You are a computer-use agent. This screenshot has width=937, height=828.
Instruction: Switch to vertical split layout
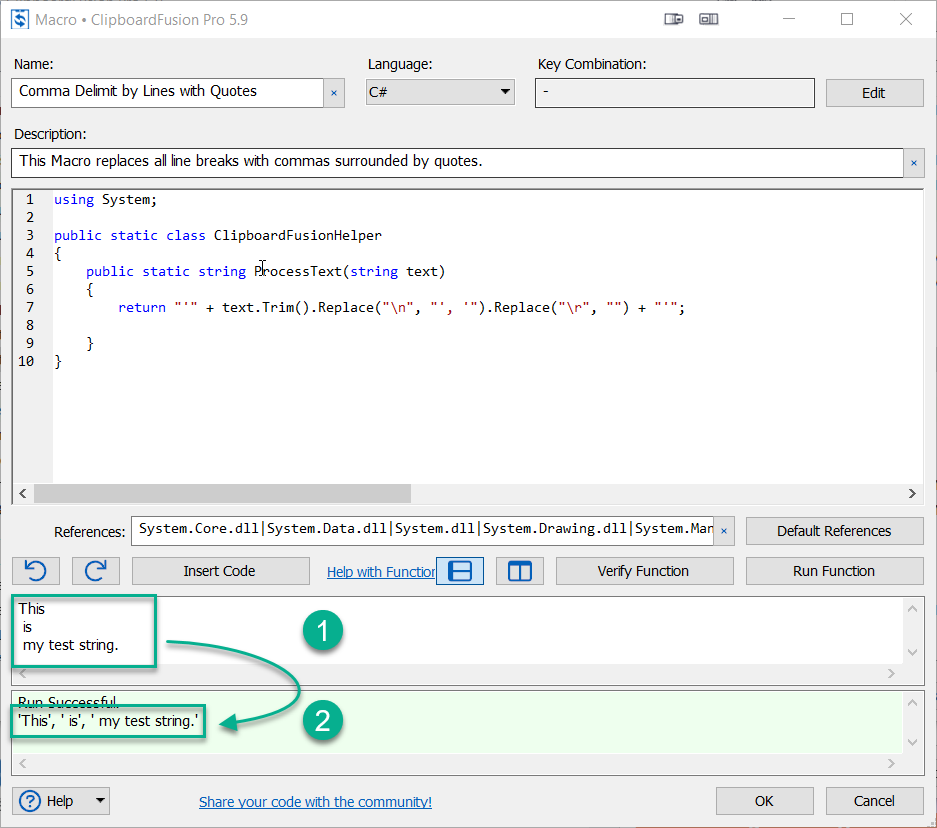520,571
